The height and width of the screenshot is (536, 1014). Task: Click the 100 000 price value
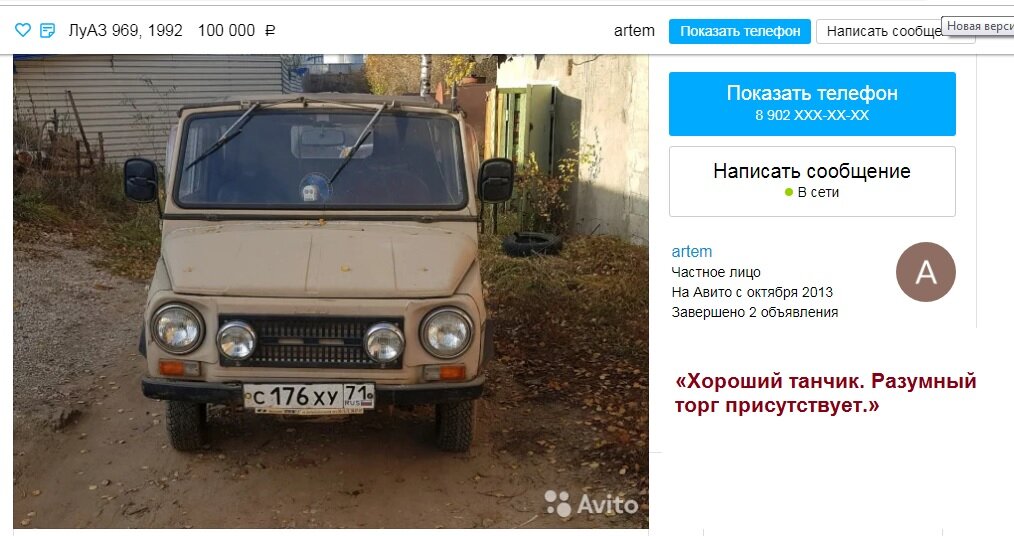pyautogui.click(x=226, y=30)
